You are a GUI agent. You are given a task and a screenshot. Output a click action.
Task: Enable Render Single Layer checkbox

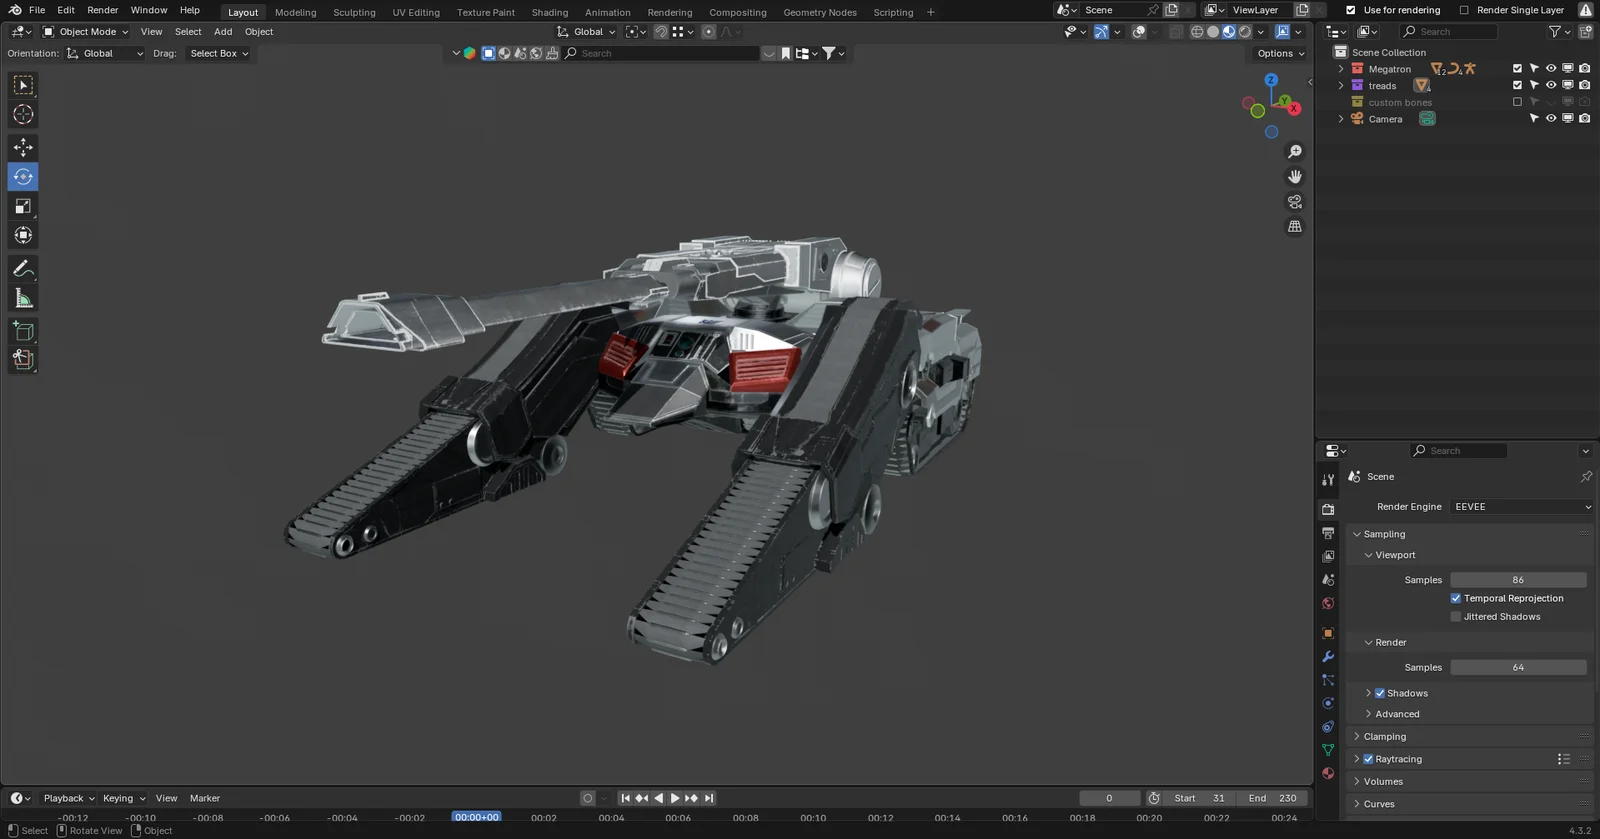[x=1464, y=10]
